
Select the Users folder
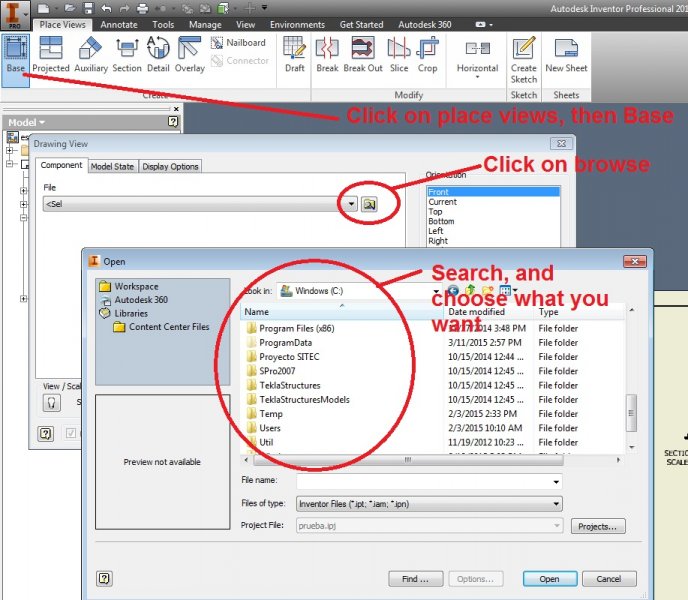tap(264, 428)
